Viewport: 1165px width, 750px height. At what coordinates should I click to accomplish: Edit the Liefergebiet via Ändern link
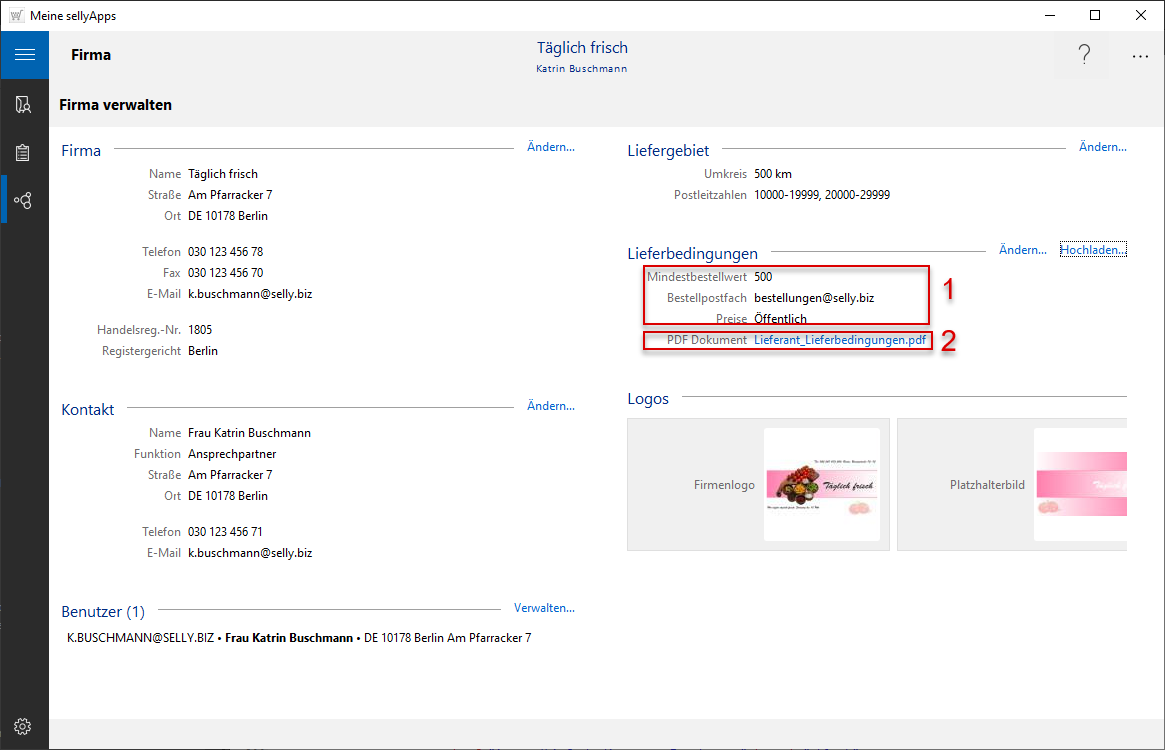[x=1102, y=147]
